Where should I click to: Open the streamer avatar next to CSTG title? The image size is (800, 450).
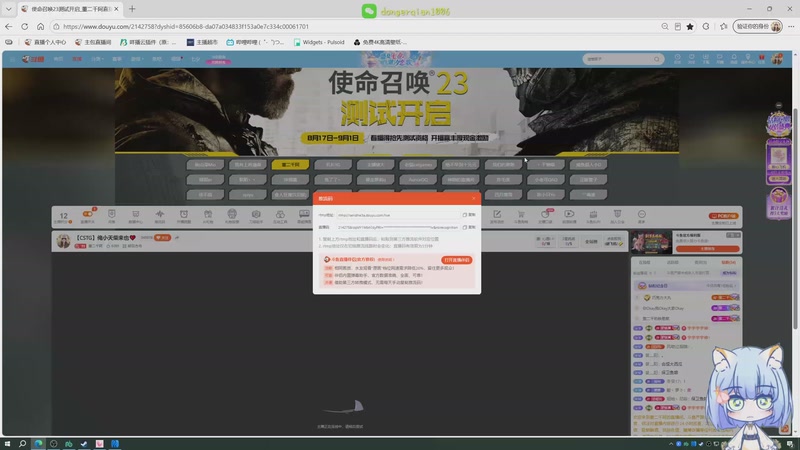pos(63,241)
